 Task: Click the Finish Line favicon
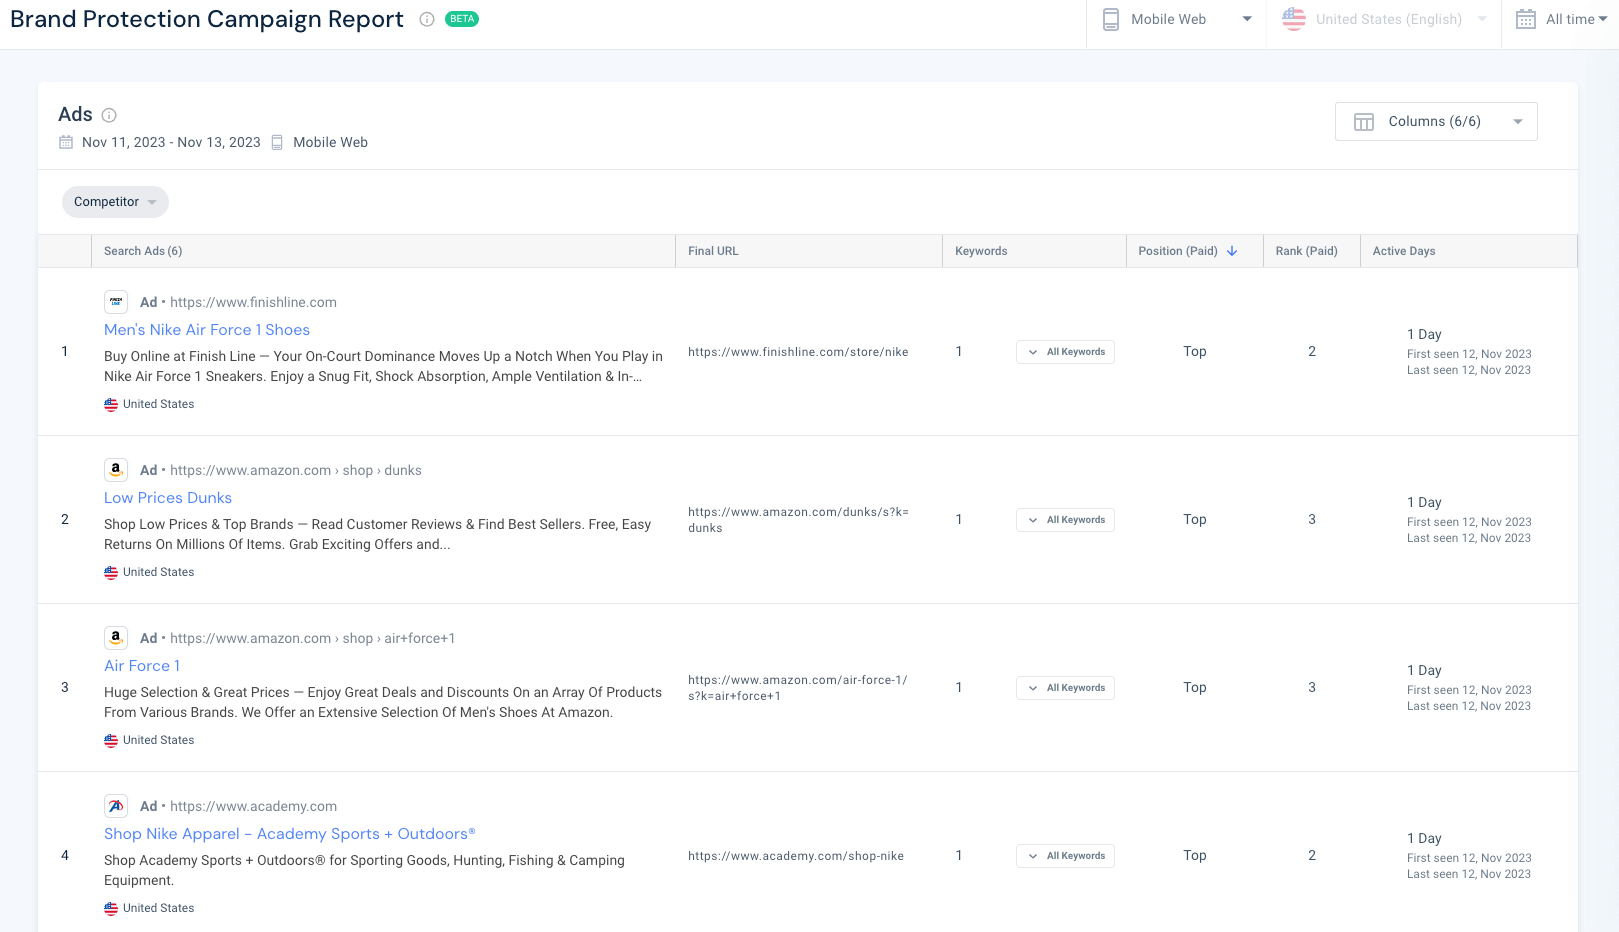(x=116, y=302)
